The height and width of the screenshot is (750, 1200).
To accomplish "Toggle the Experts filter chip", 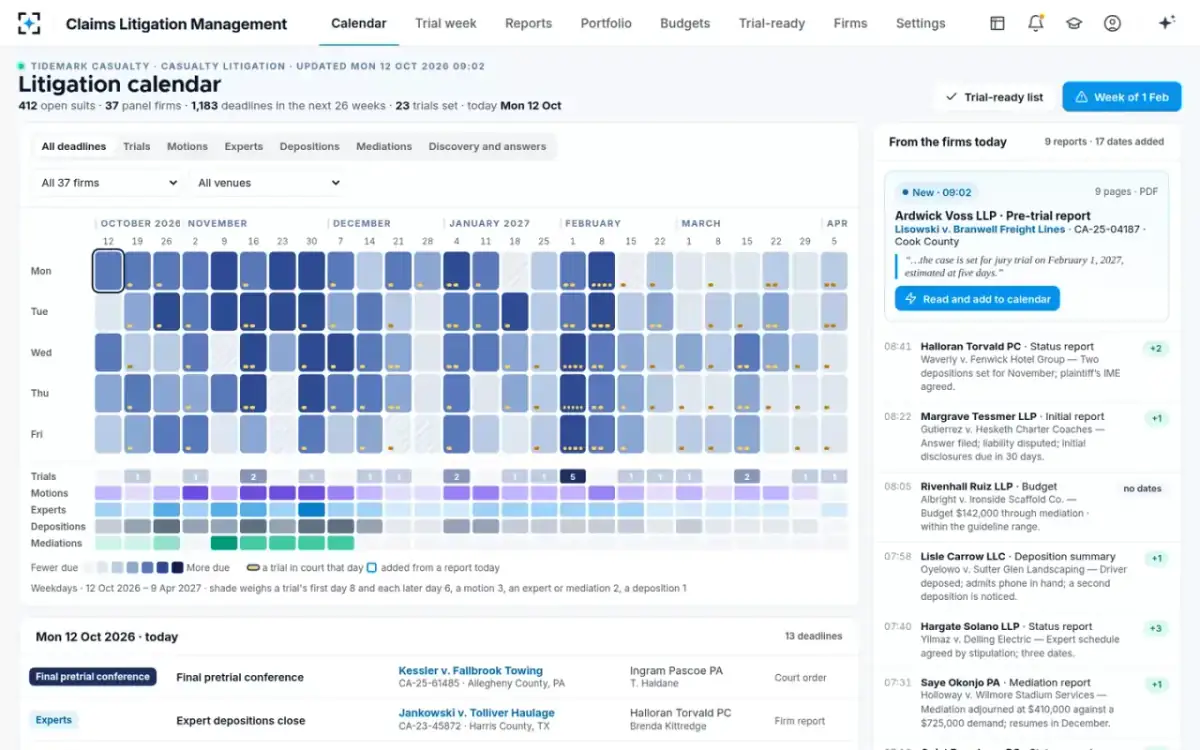I will [x=244, y=146].
